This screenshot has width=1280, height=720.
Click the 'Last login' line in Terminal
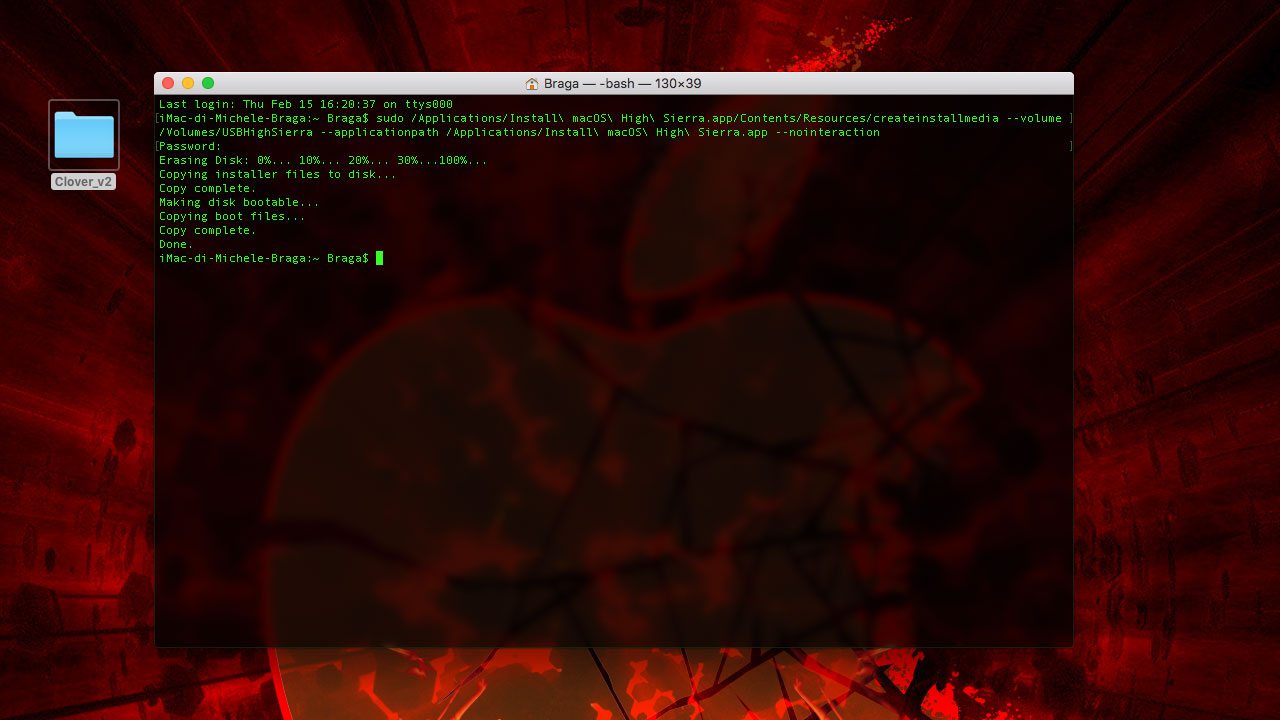[x=305, y=104]
